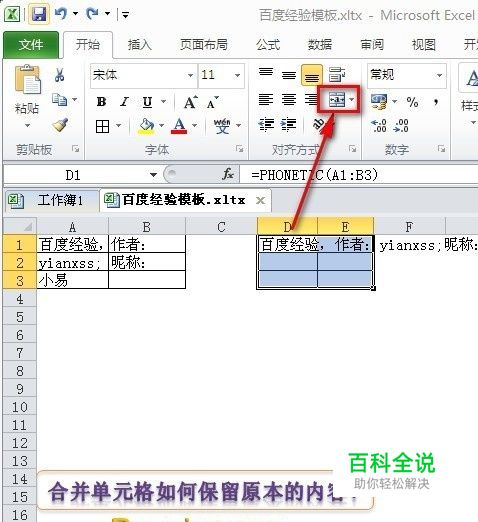Open the number format dropdown 常规
This screenshot has height=522, width=478.
coord(439,75)
